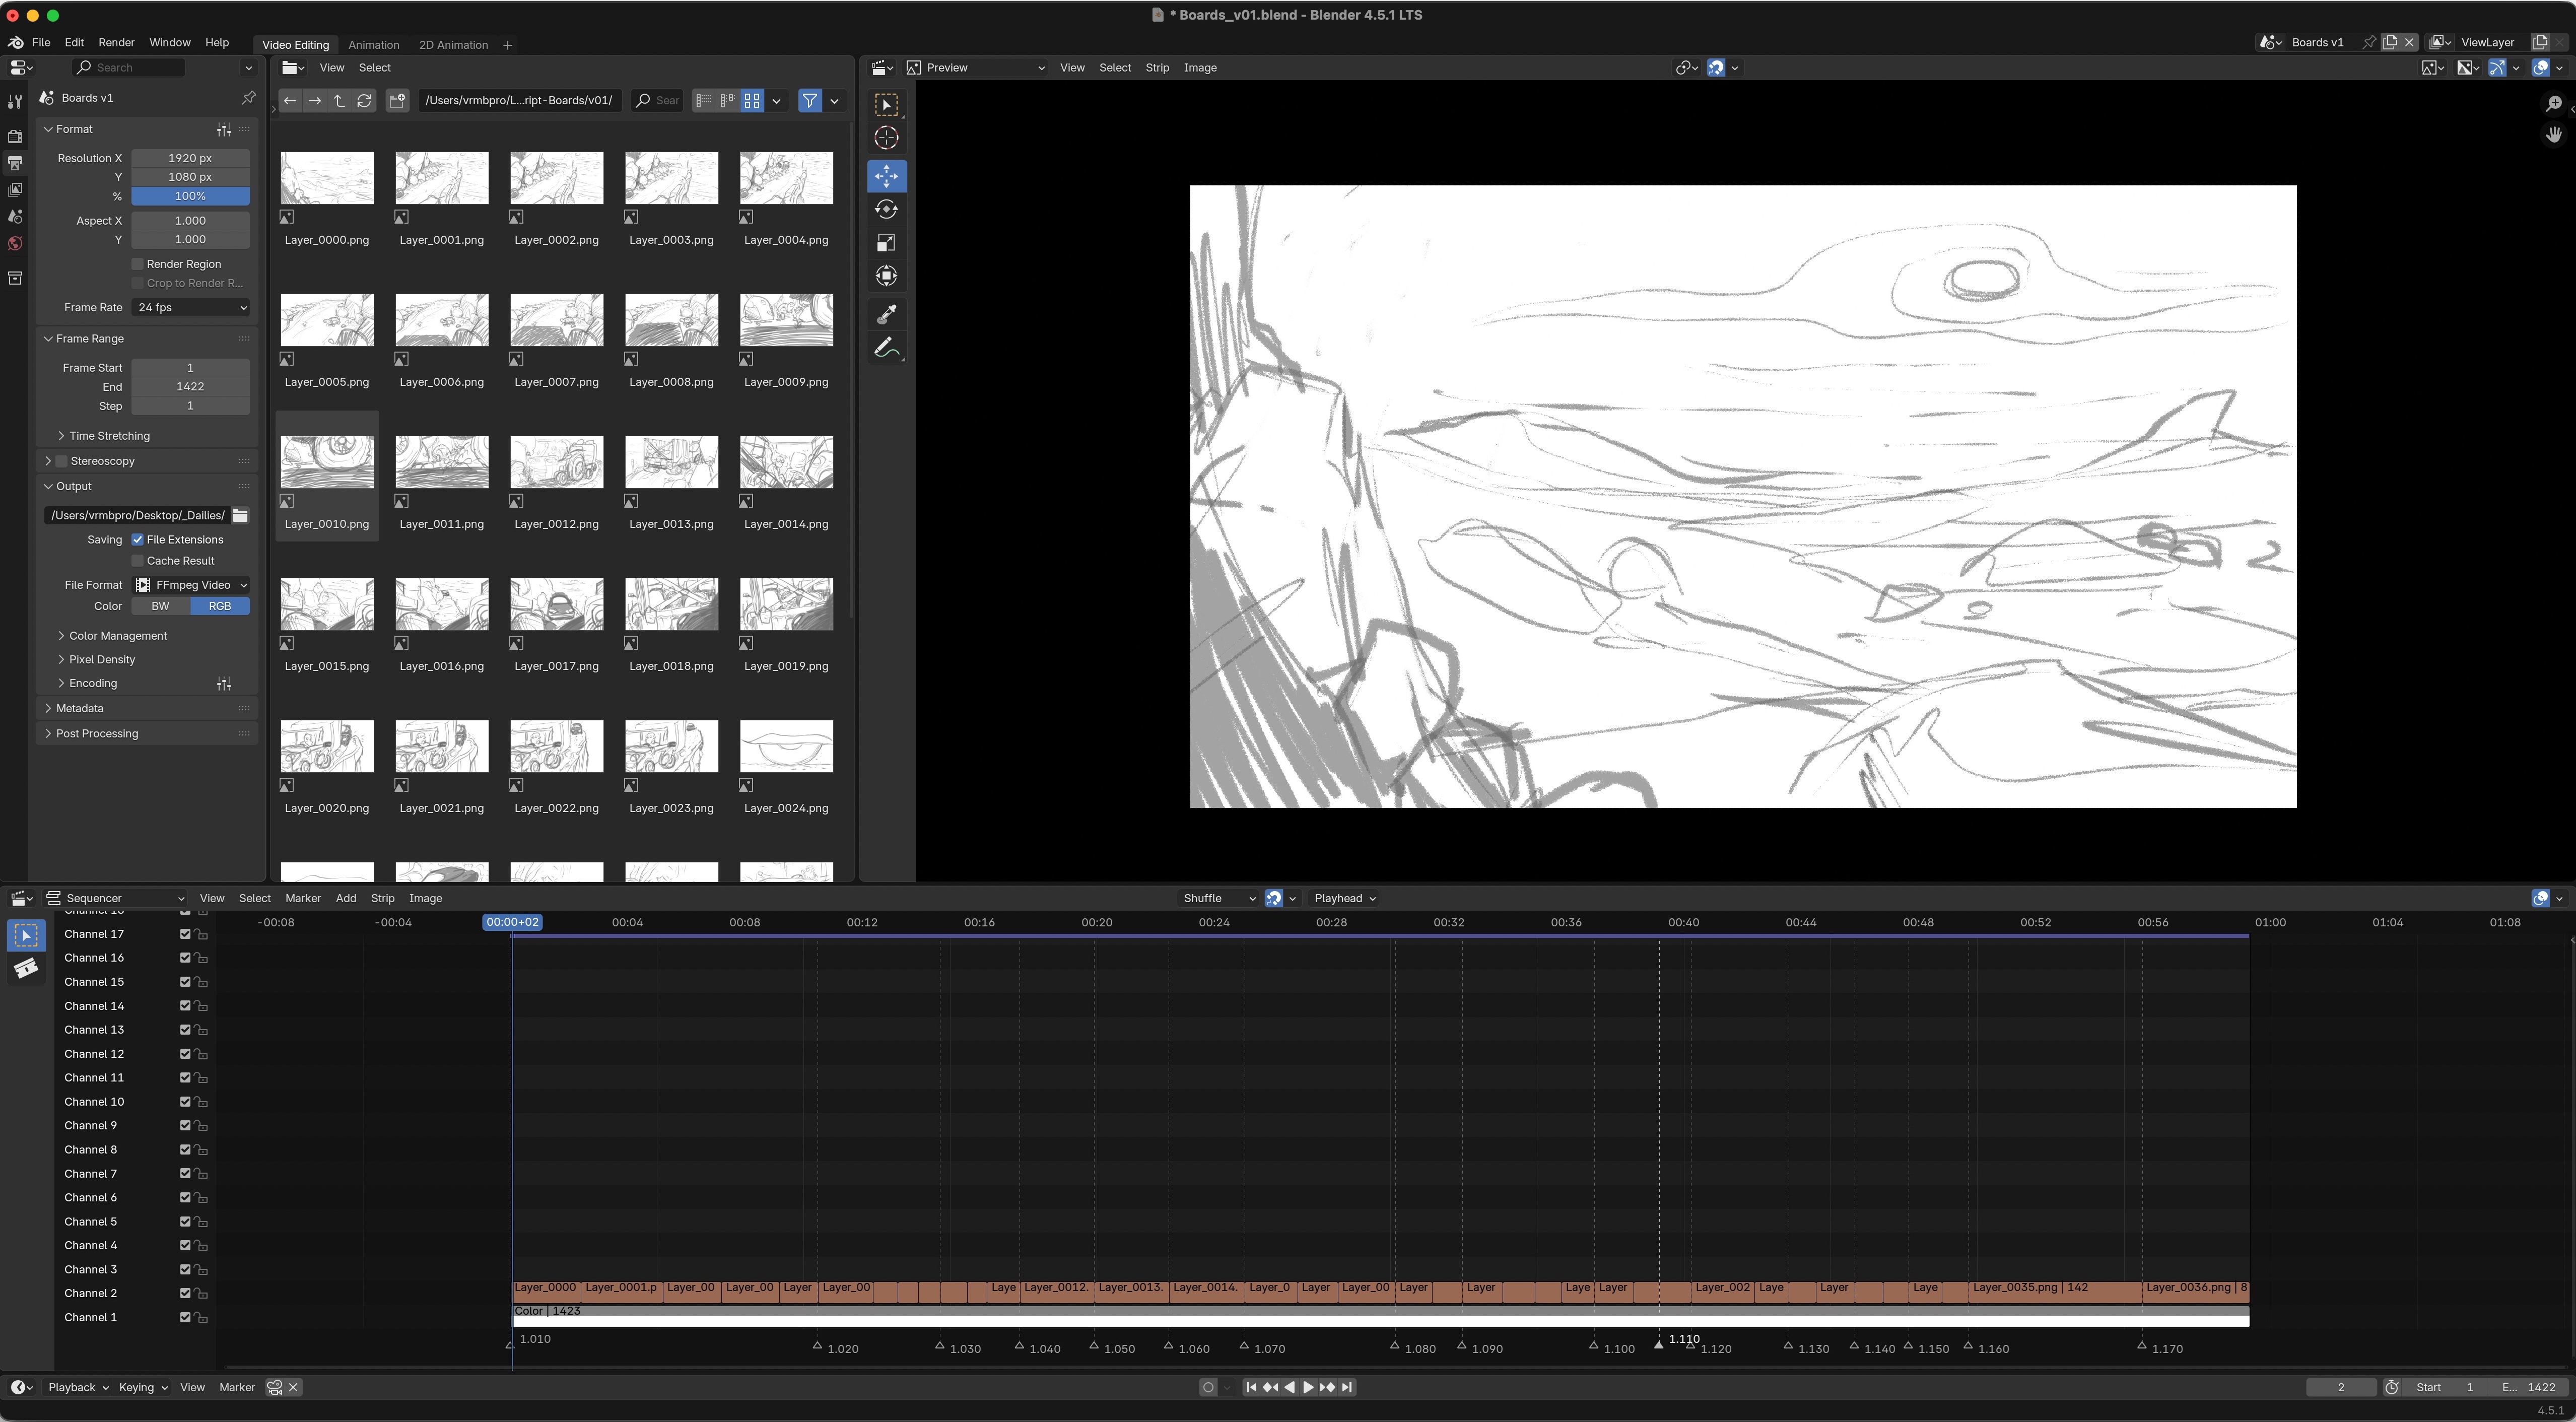
Task: Select the Annotate pencil tool
Action: coord(886,348)
